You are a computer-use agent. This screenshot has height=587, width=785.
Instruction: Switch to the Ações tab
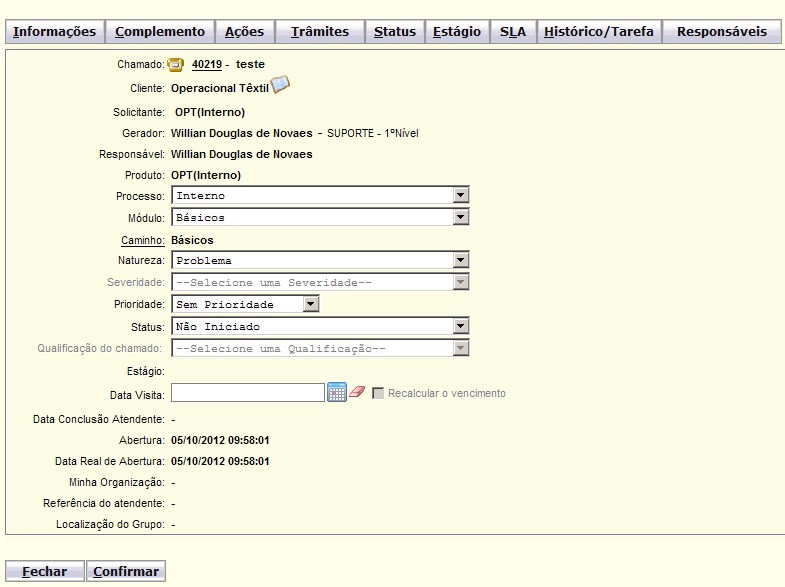click(244, 32)
